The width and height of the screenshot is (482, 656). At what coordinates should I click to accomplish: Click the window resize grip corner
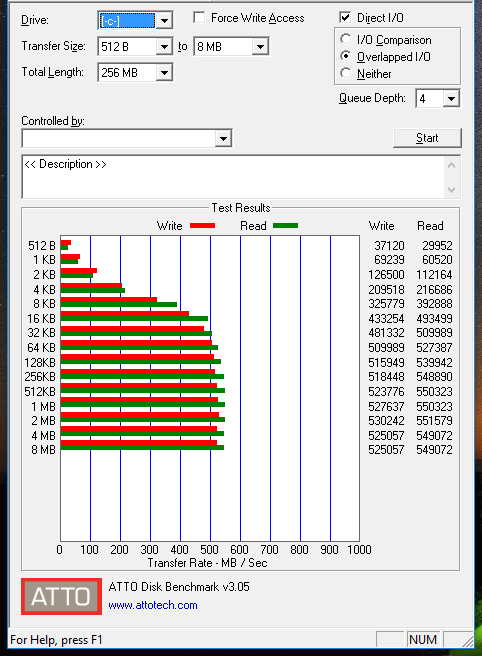pyautogui.click(x=467, y=641)
